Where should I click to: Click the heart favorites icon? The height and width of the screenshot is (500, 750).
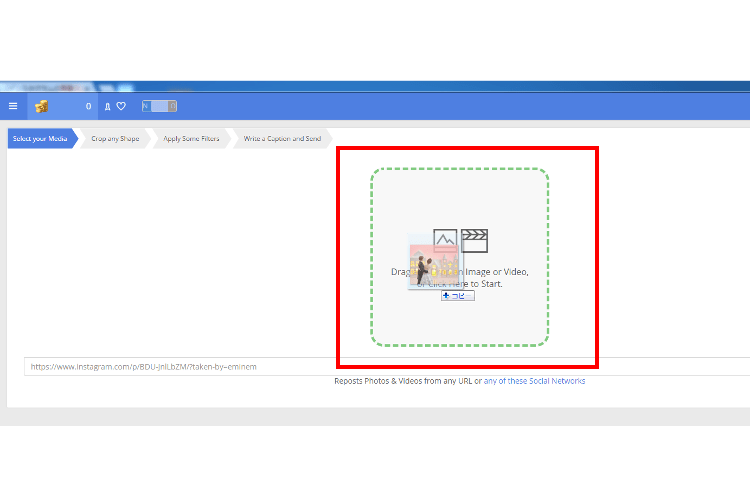coord(121,106)
